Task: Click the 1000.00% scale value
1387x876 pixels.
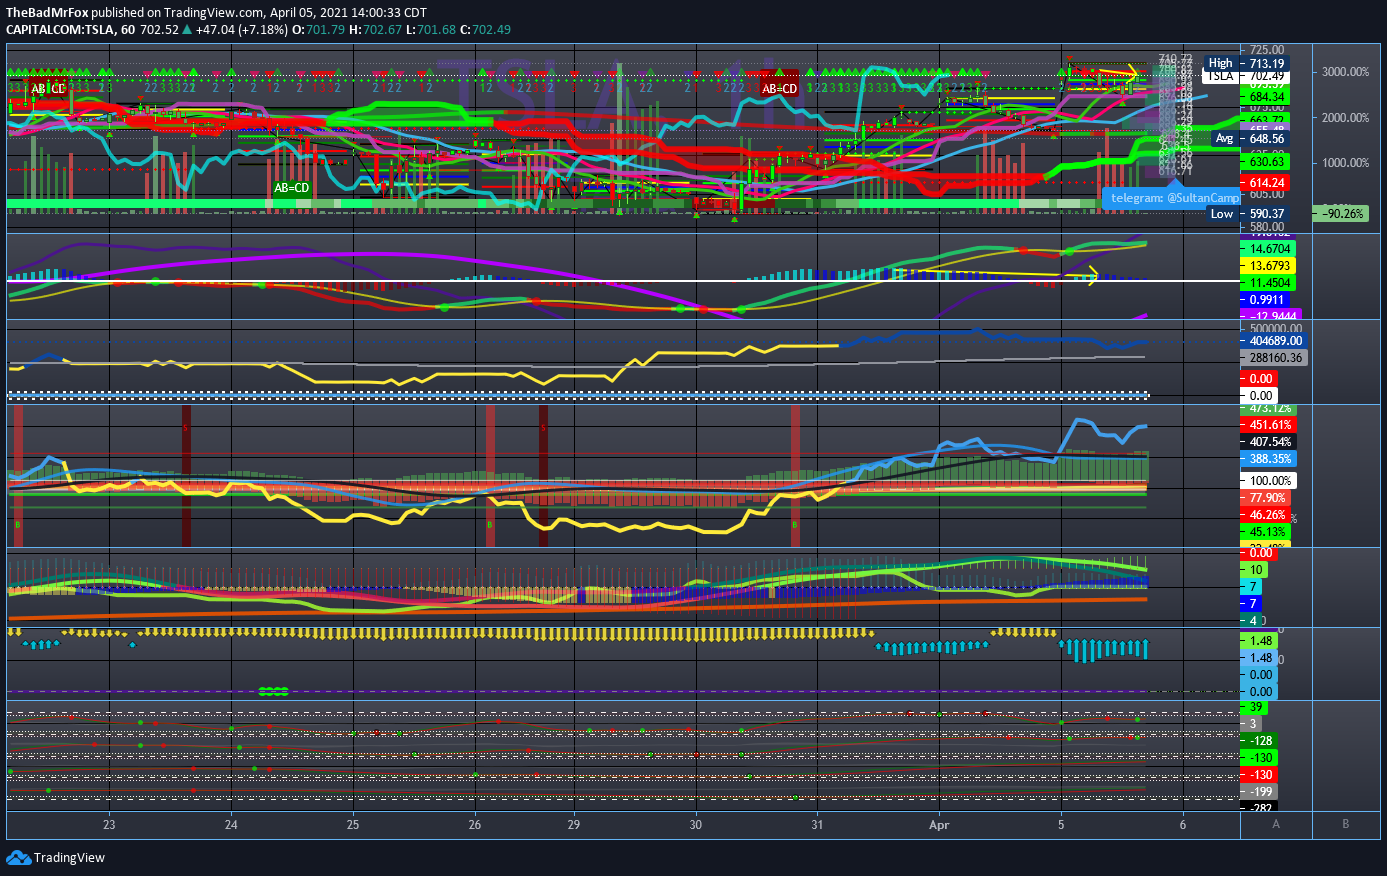Action: pyautogui.click(x=1346, y=163)
